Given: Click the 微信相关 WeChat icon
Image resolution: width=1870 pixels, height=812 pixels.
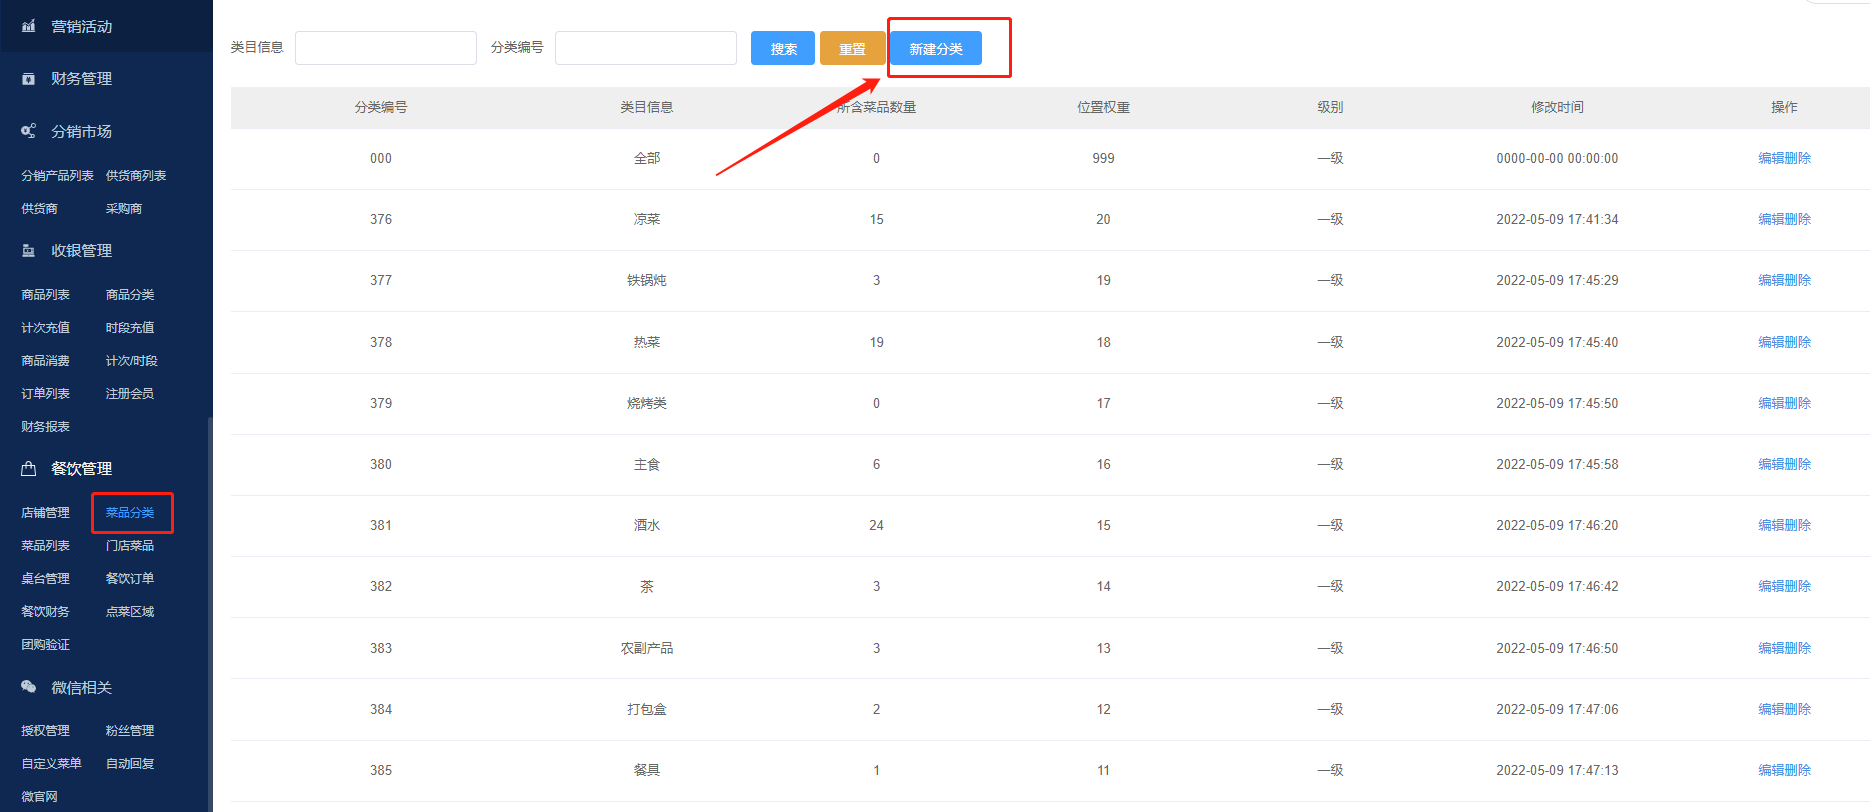Looking at the screenshot, I should (28, 687).
